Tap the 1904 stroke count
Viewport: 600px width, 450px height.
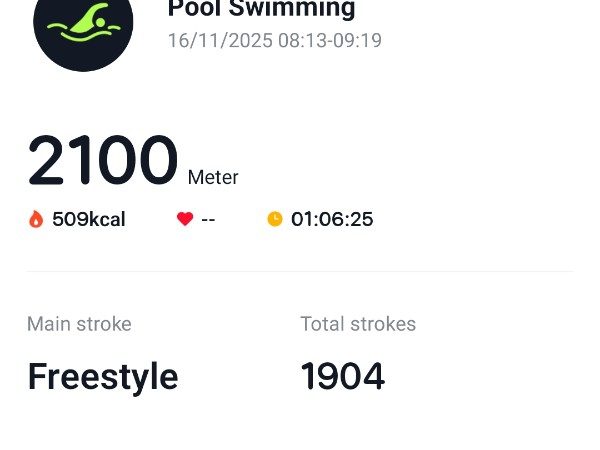pyautogui.click(x=342, y=377)
